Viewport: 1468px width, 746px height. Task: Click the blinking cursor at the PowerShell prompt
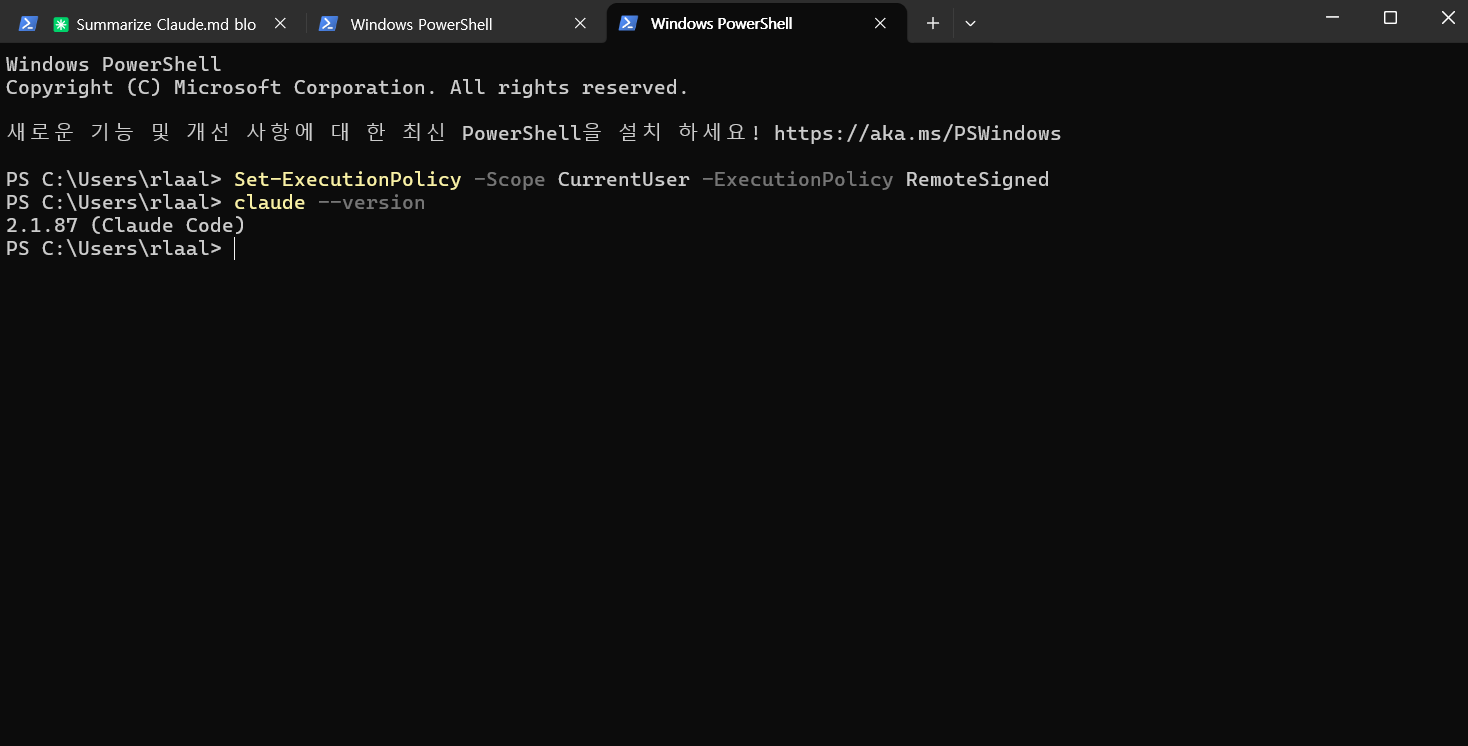(x=235, y=248)
